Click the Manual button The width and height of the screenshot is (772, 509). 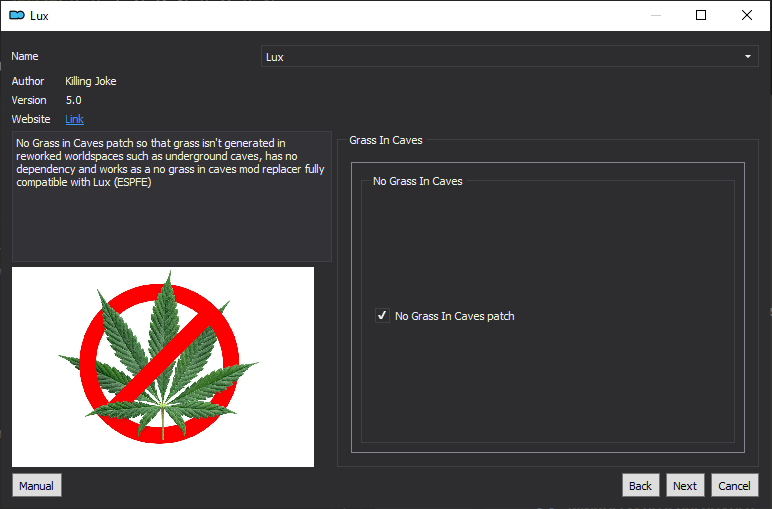[36, 486]
